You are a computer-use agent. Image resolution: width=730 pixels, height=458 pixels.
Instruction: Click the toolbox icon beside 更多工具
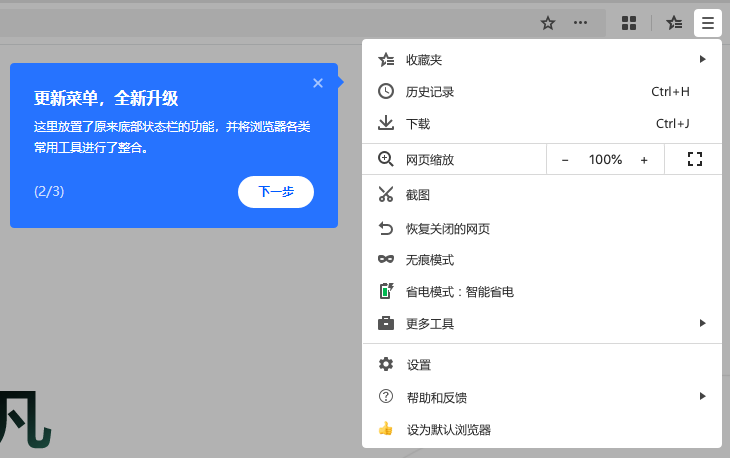pos(385,323)
